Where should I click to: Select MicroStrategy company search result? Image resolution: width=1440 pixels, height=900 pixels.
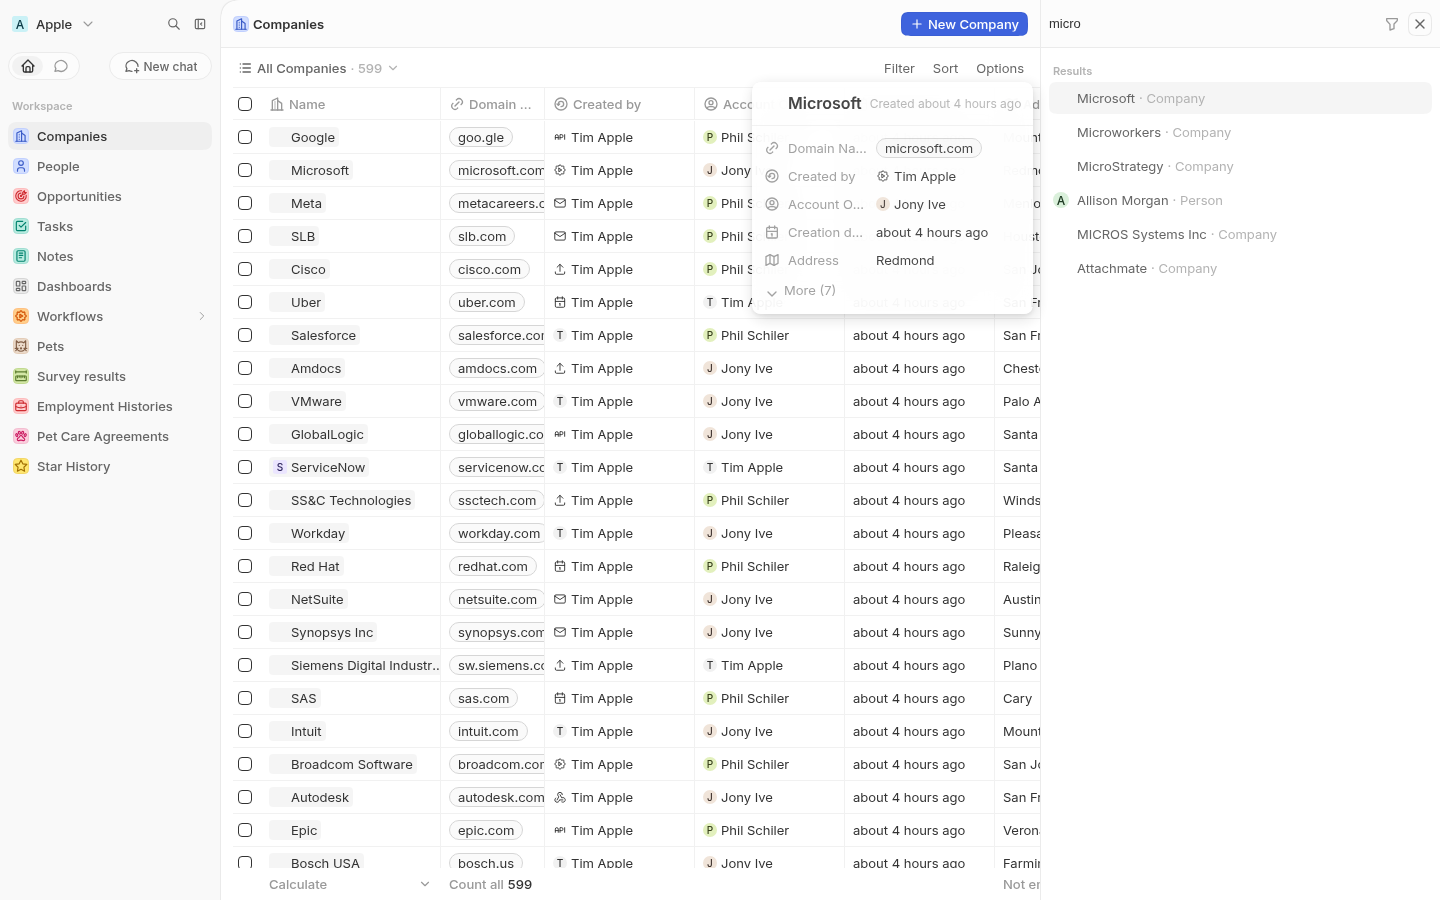tap(1240, 166)
